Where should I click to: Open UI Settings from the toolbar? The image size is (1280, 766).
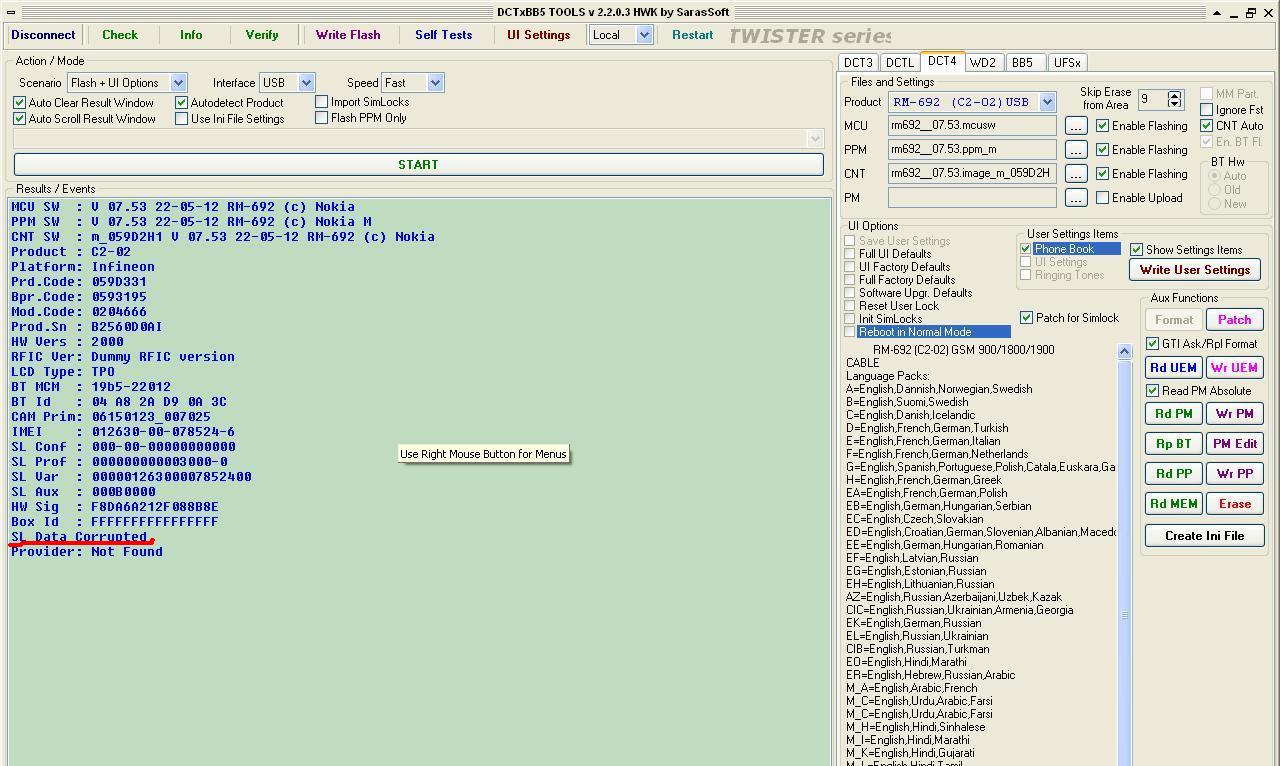click(x=538, y=35)
